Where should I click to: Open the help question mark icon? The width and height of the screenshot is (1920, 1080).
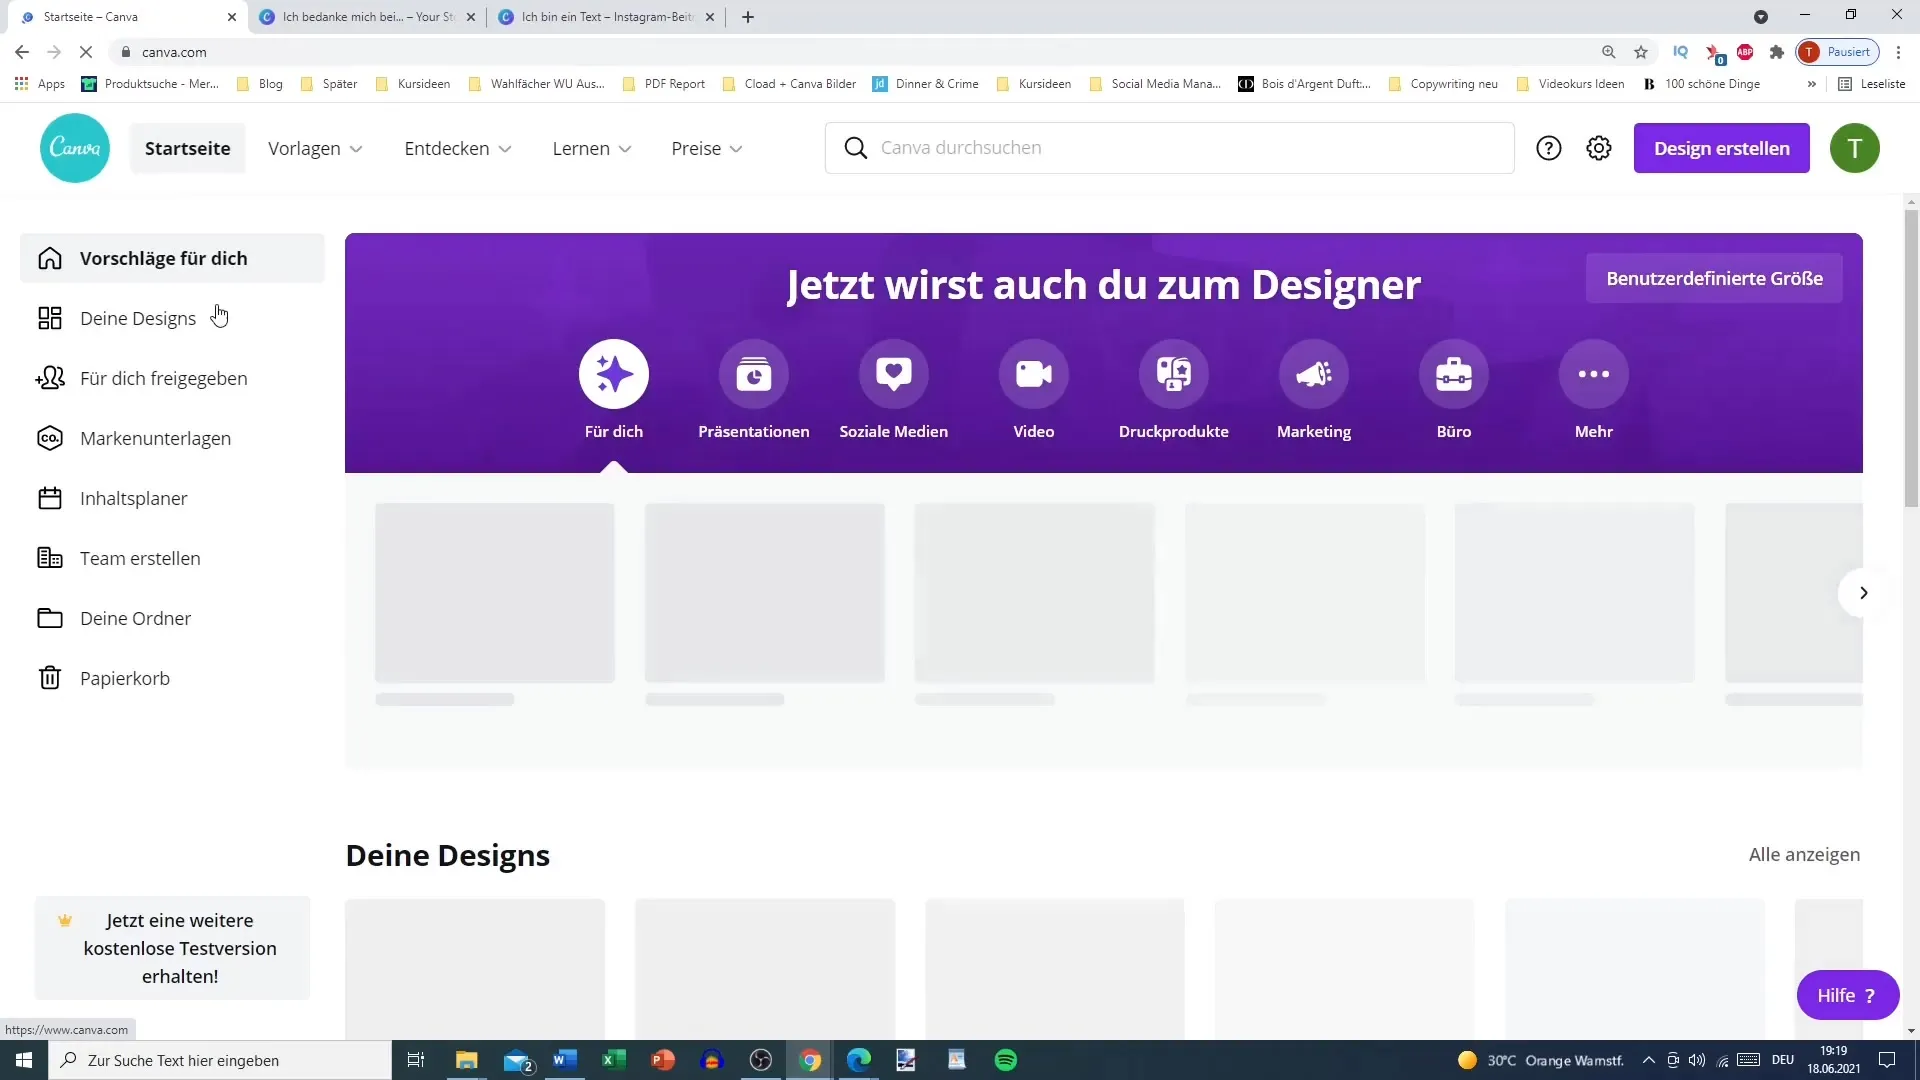[1549, 148]
